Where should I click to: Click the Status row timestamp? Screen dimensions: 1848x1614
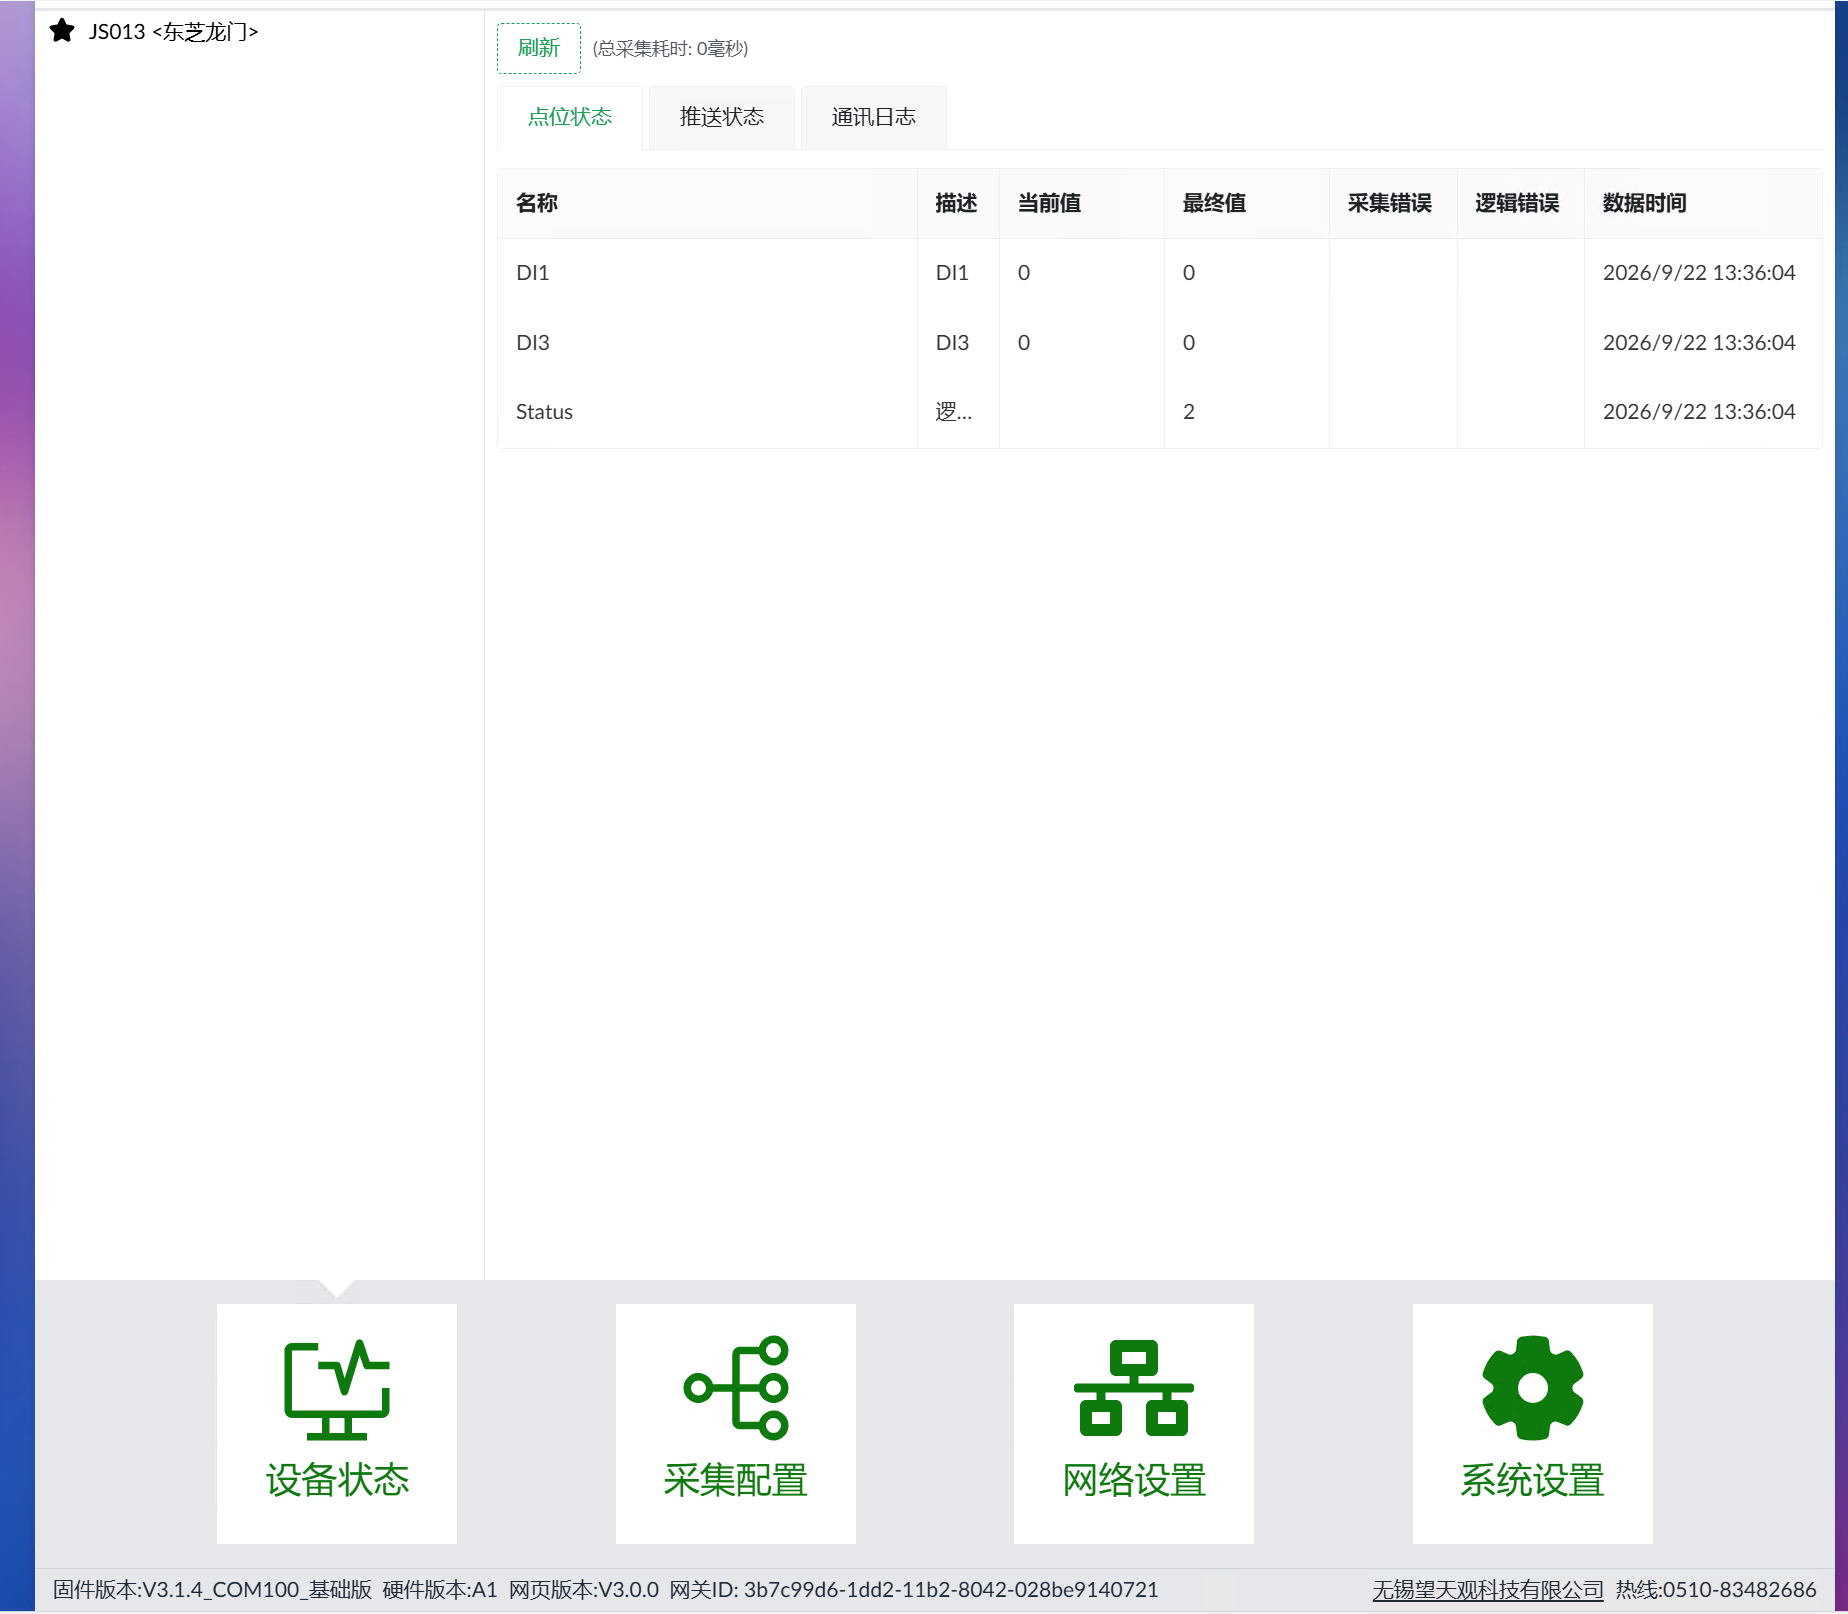tap(1699, 412)
